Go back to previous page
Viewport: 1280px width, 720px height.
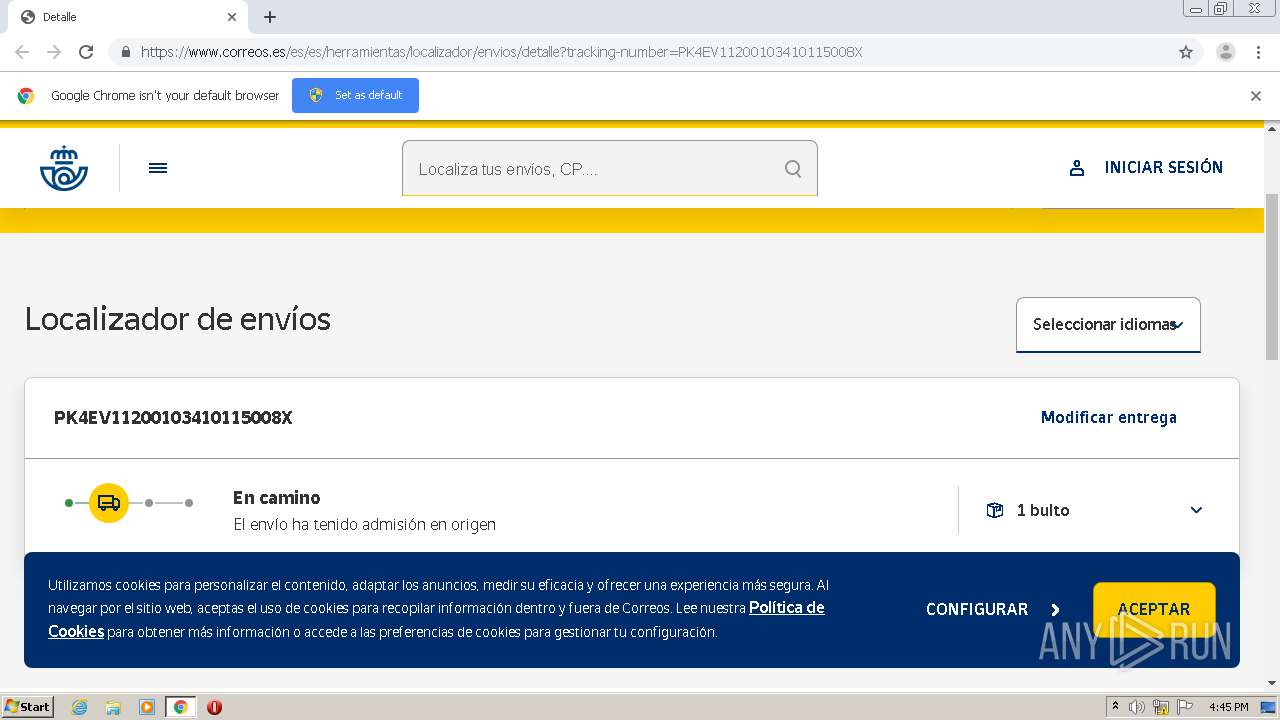[x=22, y=52]
